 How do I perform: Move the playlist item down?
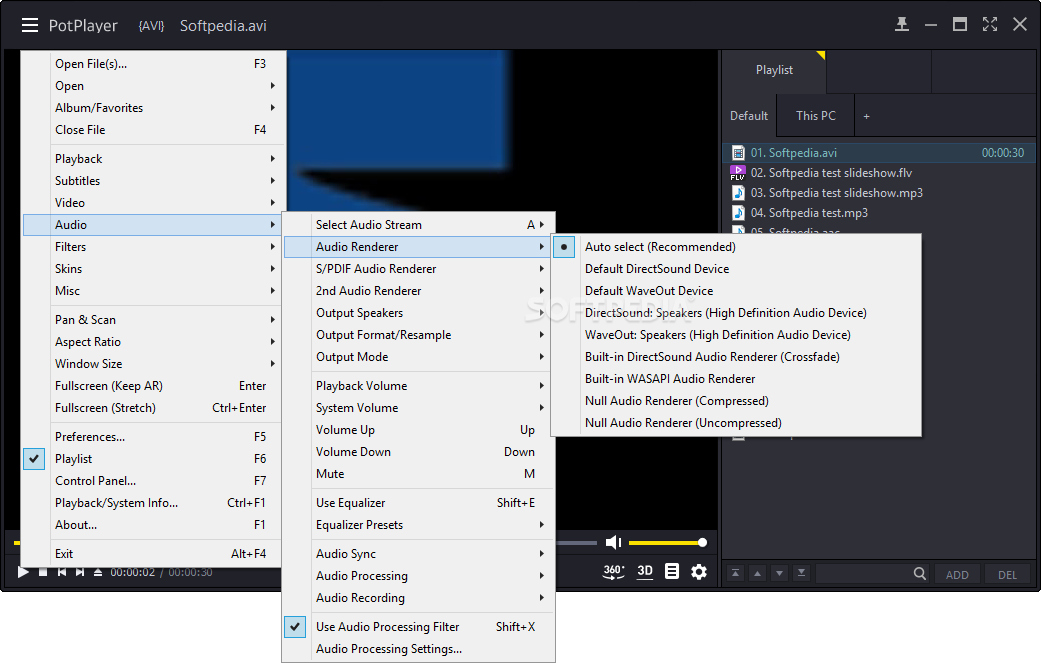(779, 573)
